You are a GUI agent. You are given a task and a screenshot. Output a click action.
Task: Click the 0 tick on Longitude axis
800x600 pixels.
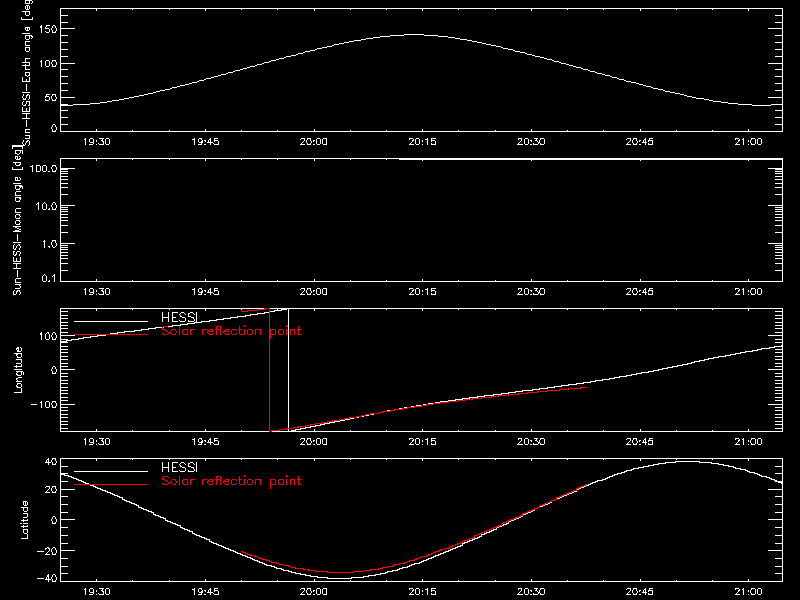pos(54,370)
